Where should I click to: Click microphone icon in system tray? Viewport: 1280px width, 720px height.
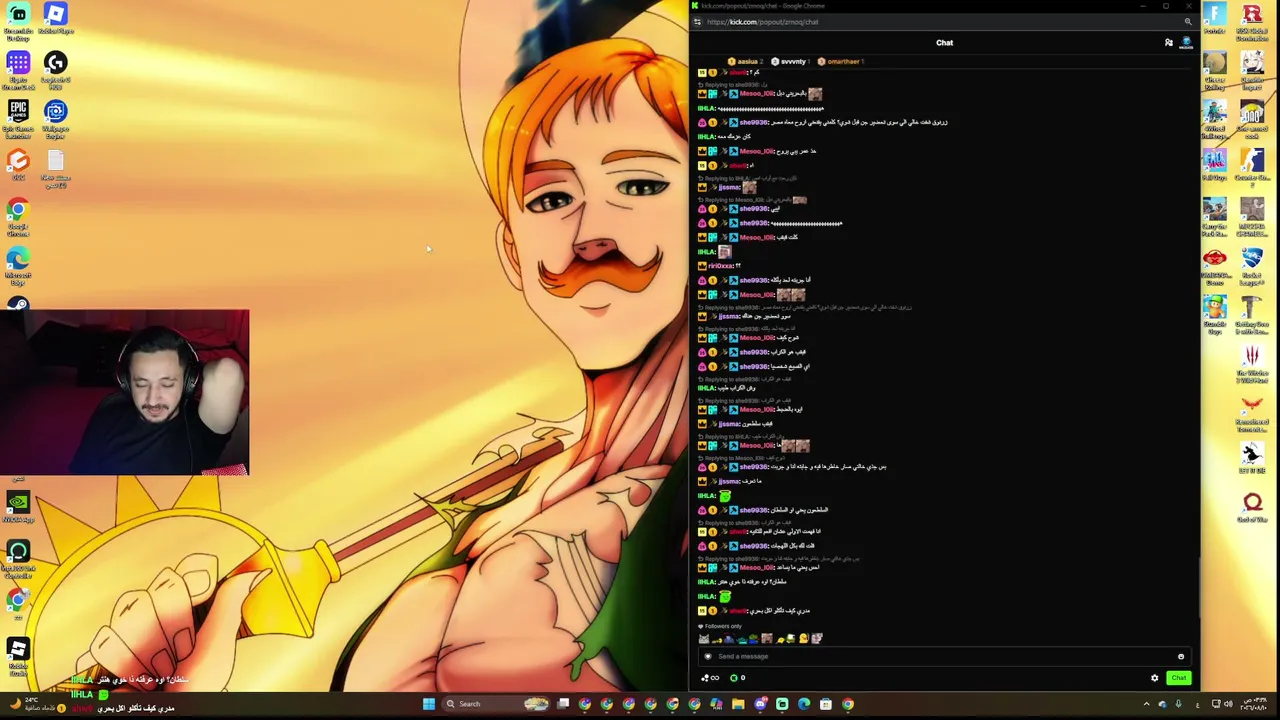[1178, 704]
